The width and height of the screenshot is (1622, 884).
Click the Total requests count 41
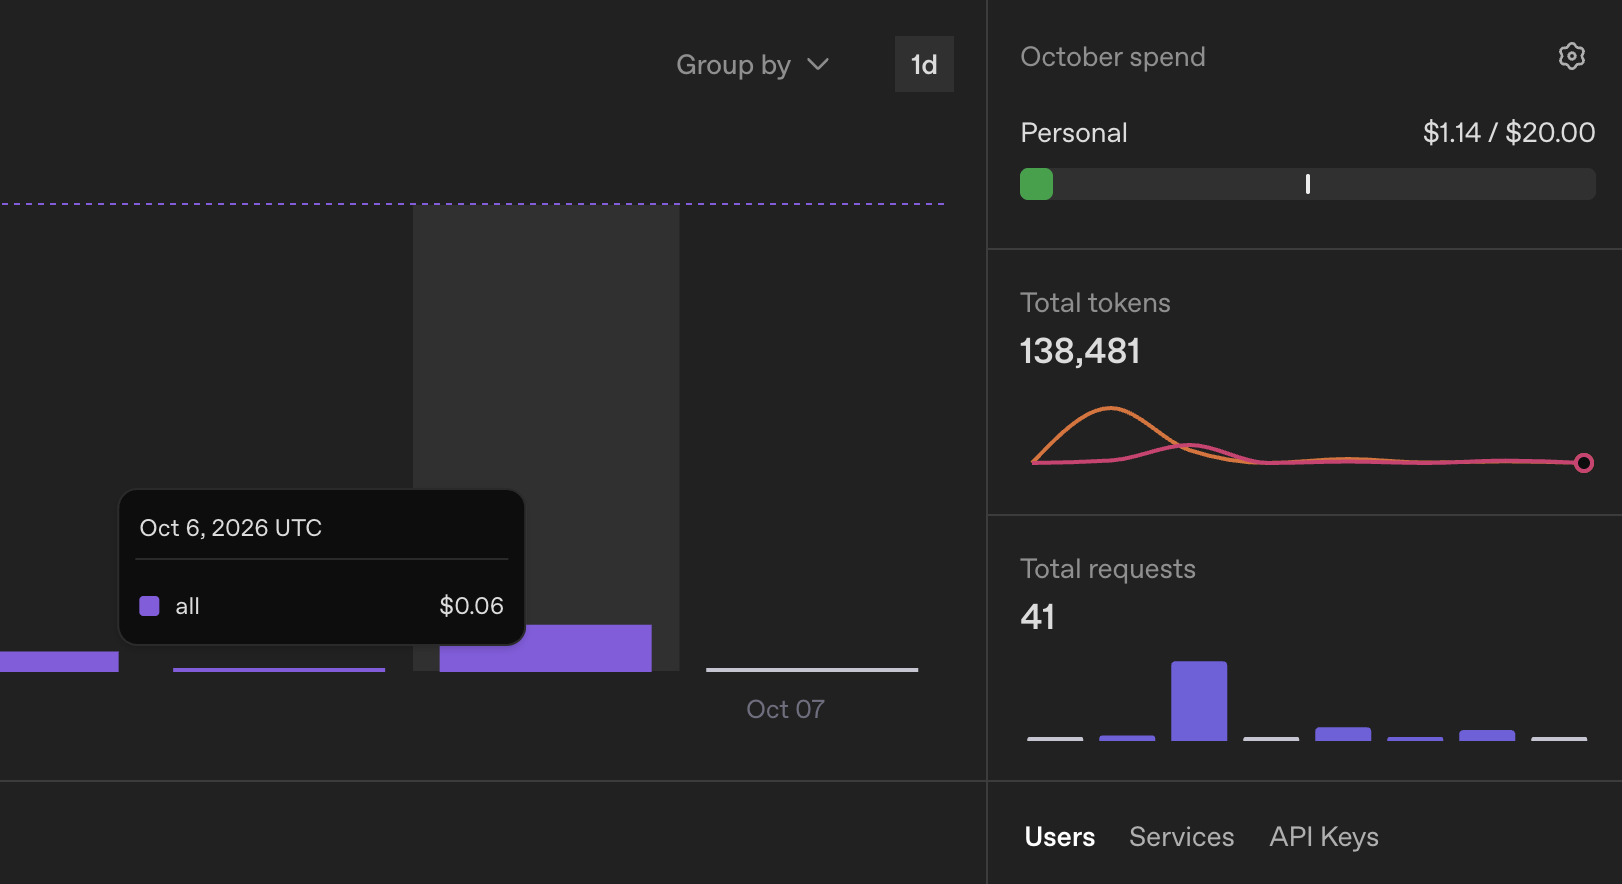coord(1037,617)
